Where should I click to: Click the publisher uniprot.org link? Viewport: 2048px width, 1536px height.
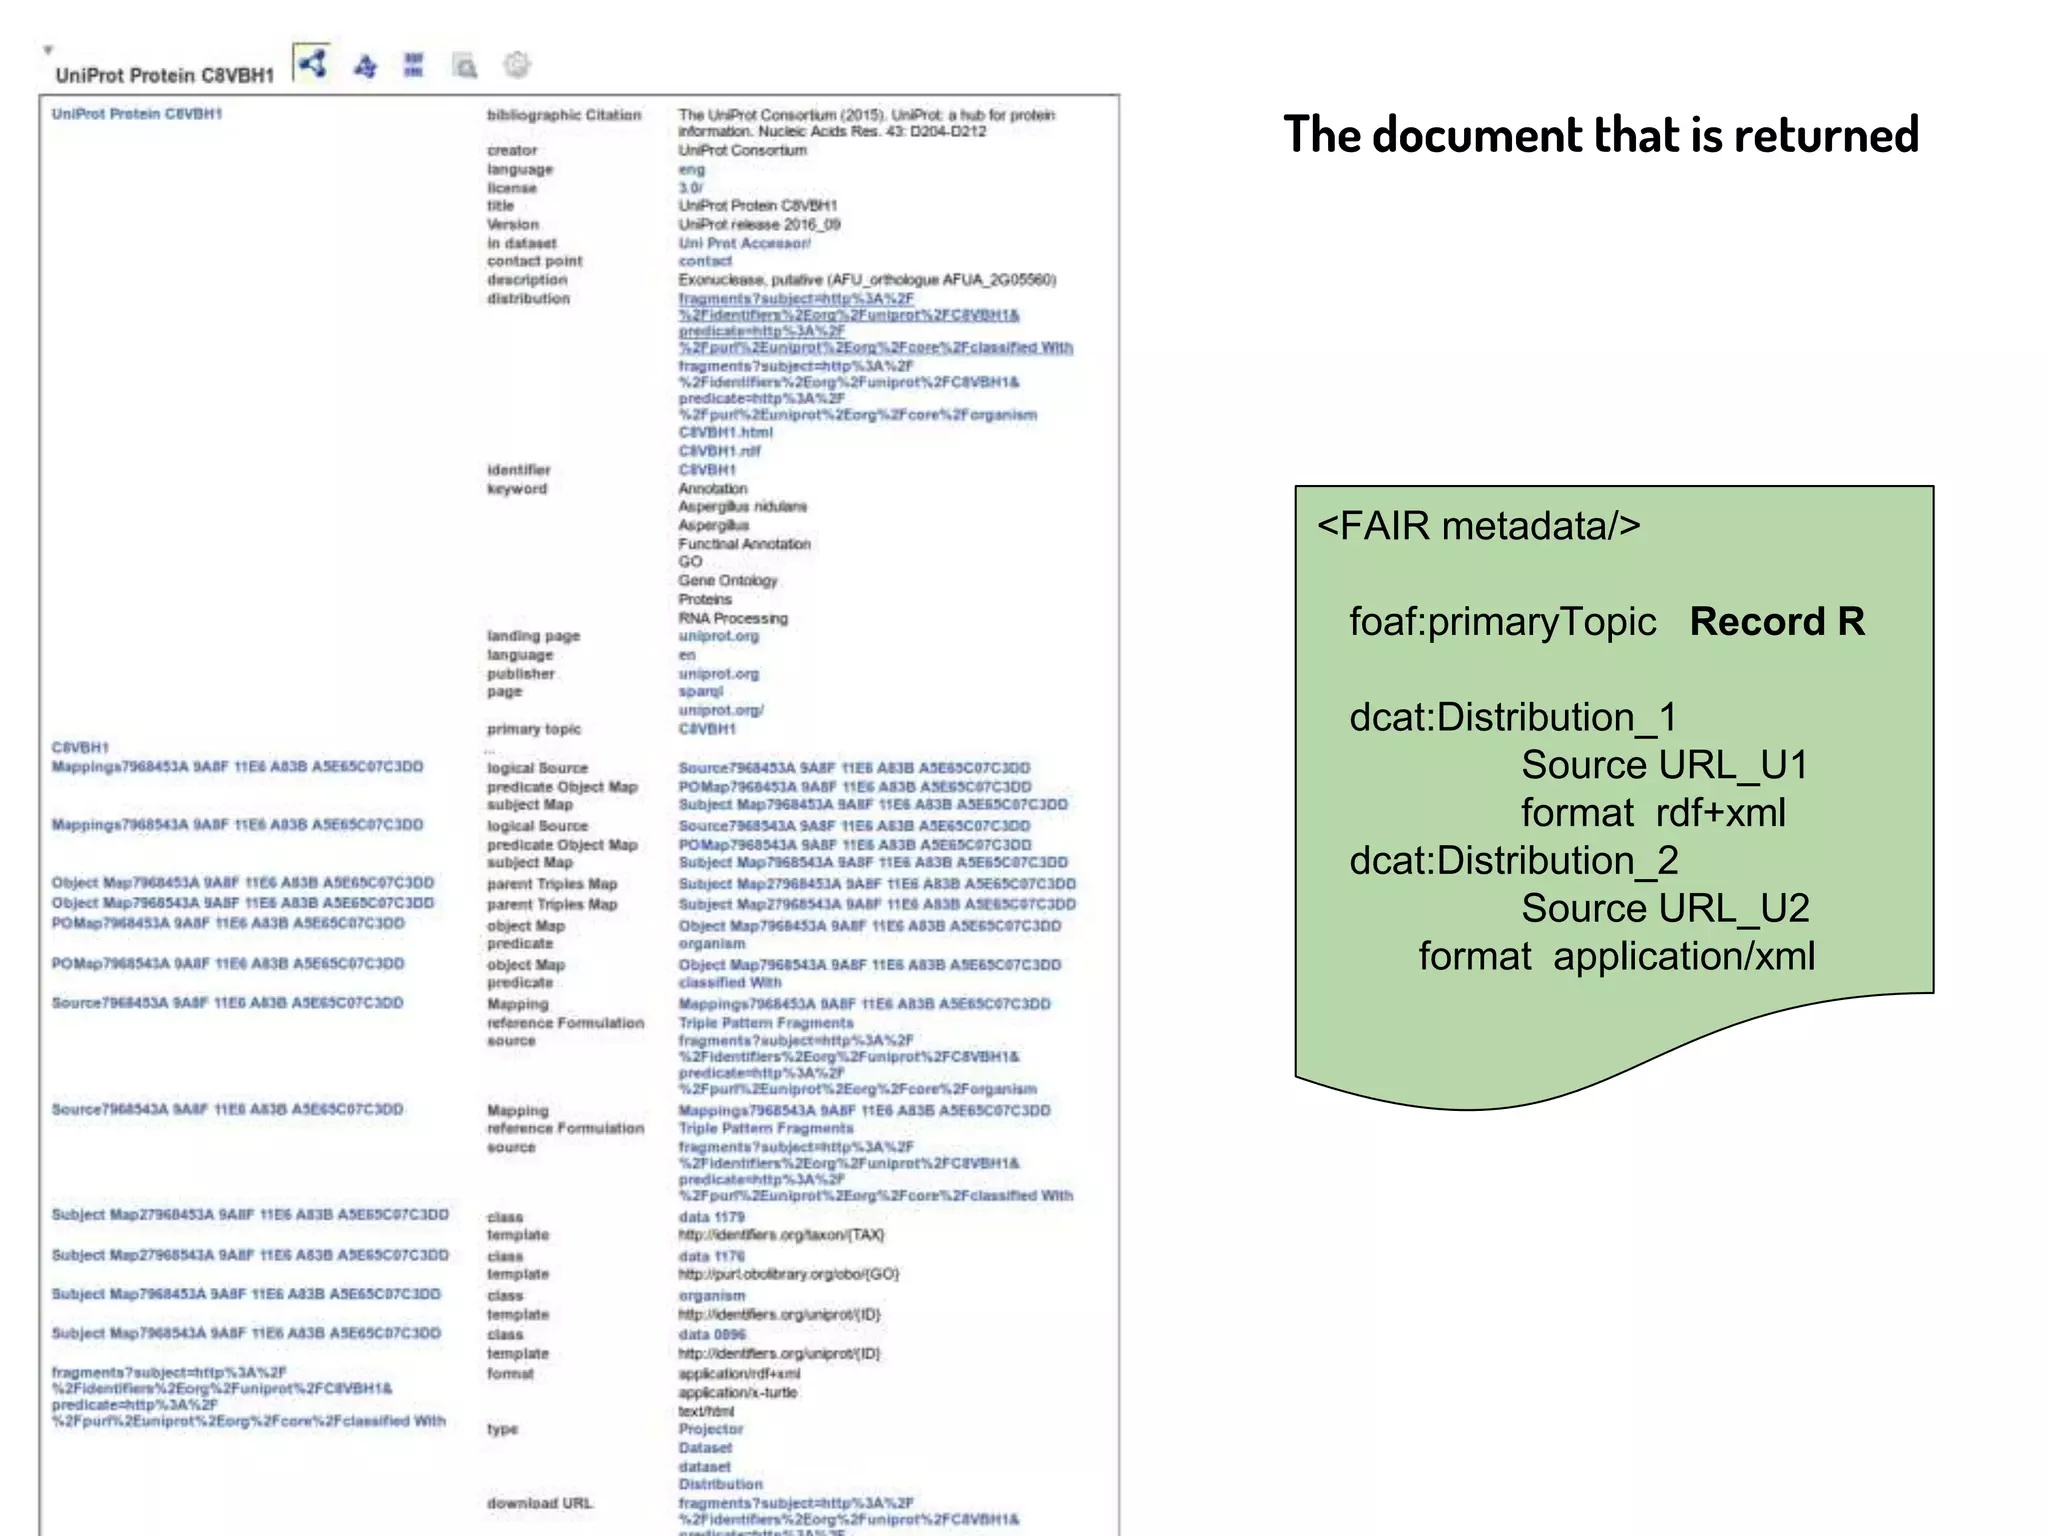click(719, 674)
